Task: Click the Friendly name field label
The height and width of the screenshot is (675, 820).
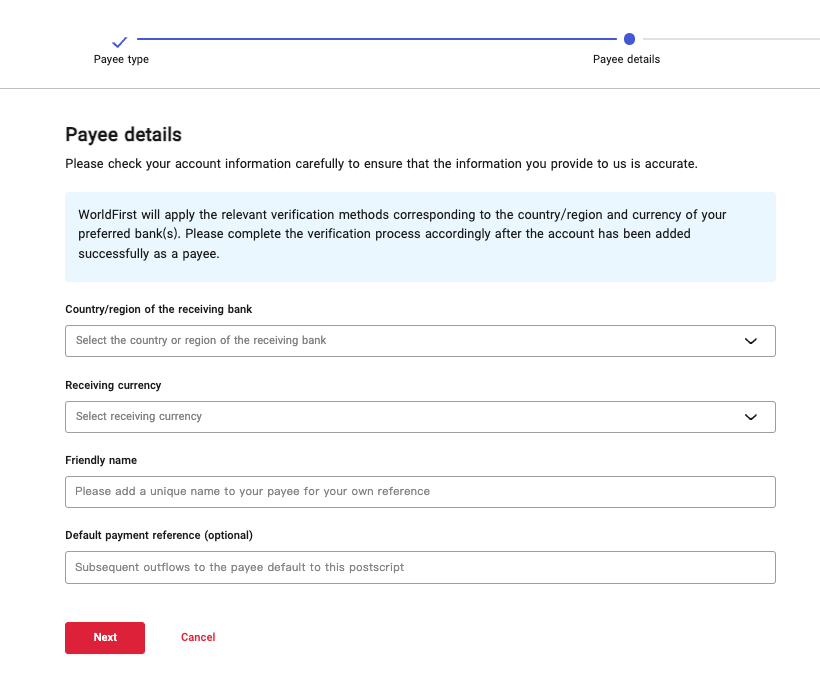Action: click(101, 460)
